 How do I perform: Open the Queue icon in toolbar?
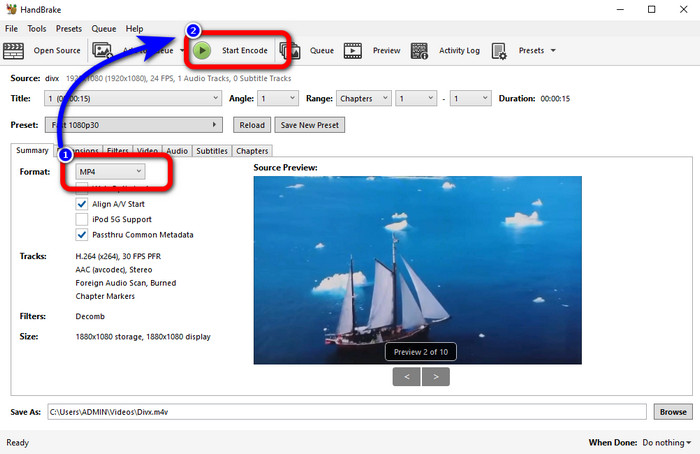290,50
